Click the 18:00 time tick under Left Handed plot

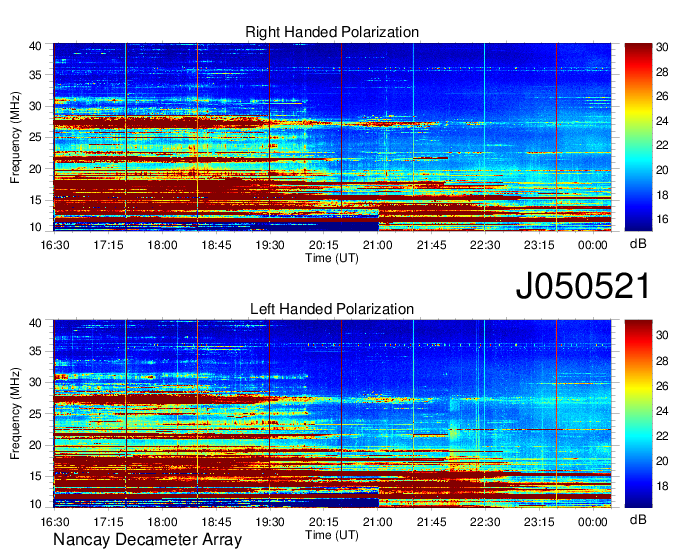tap(162, 522)
